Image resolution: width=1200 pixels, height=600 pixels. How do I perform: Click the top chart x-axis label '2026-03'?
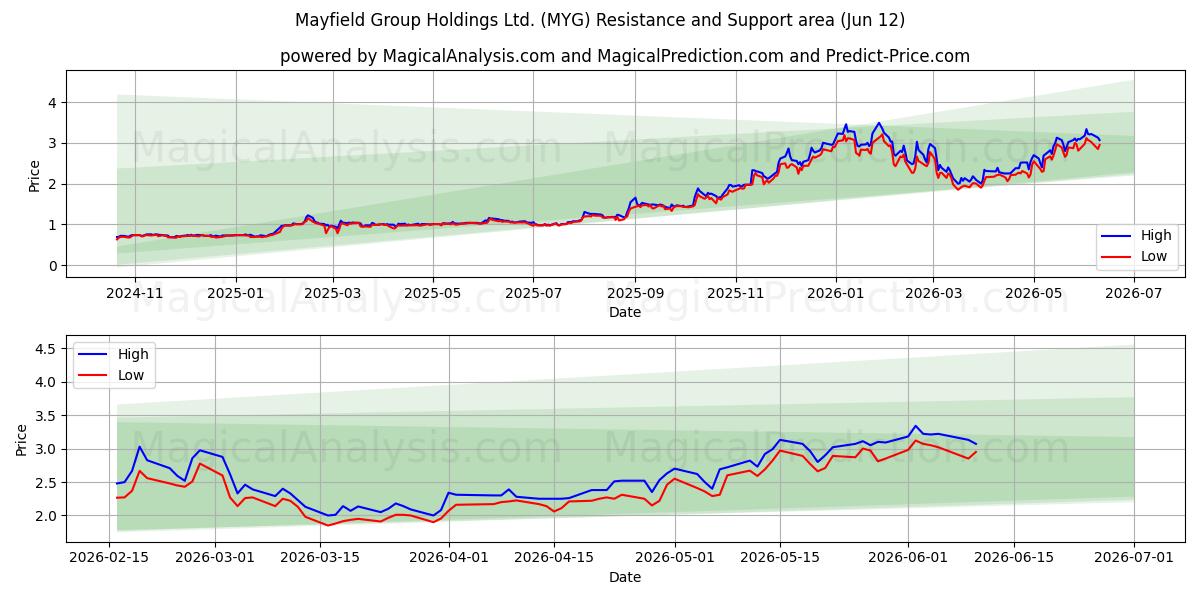(x=933, y=293)
